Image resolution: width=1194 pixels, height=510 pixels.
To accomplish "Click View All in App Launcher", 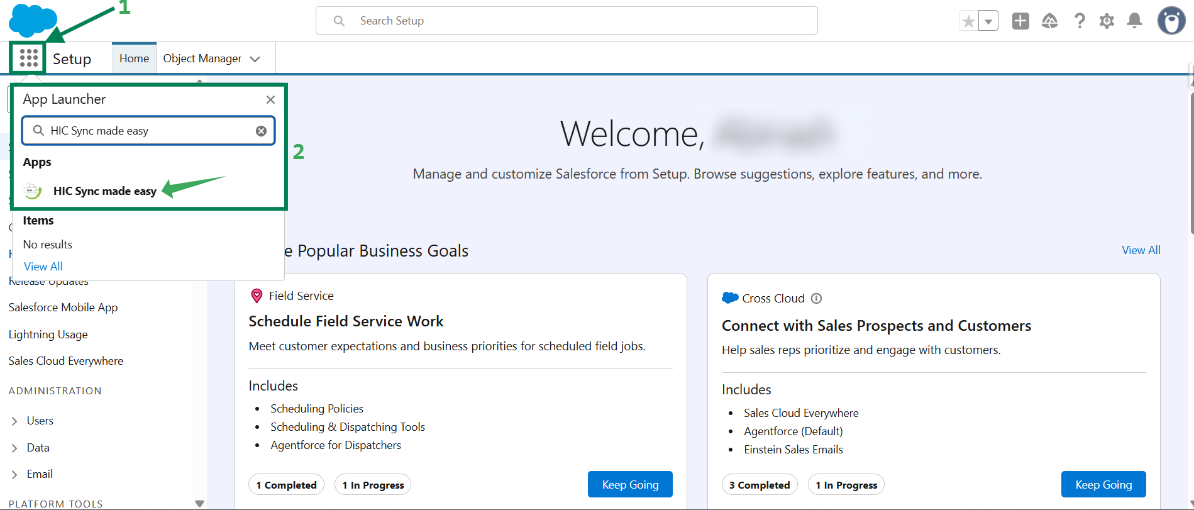I will (43, 266).
